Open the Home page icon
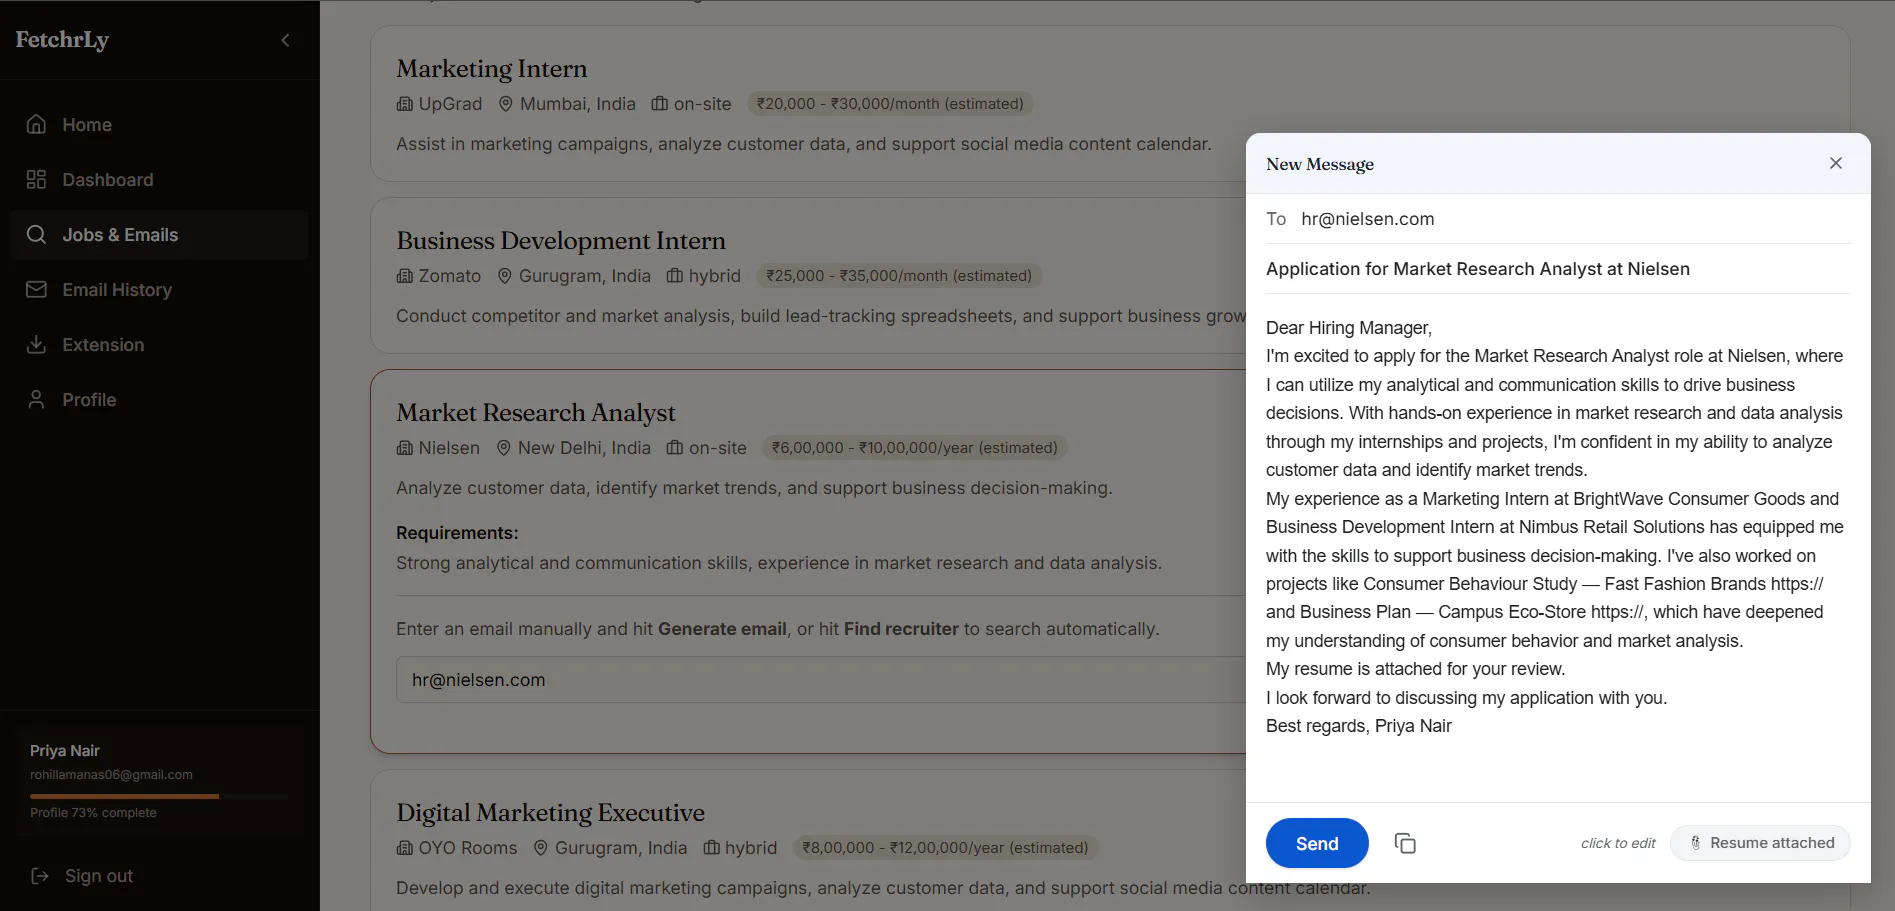Image resolution: width=1895 pixels, height=911 pixels. 37,124
